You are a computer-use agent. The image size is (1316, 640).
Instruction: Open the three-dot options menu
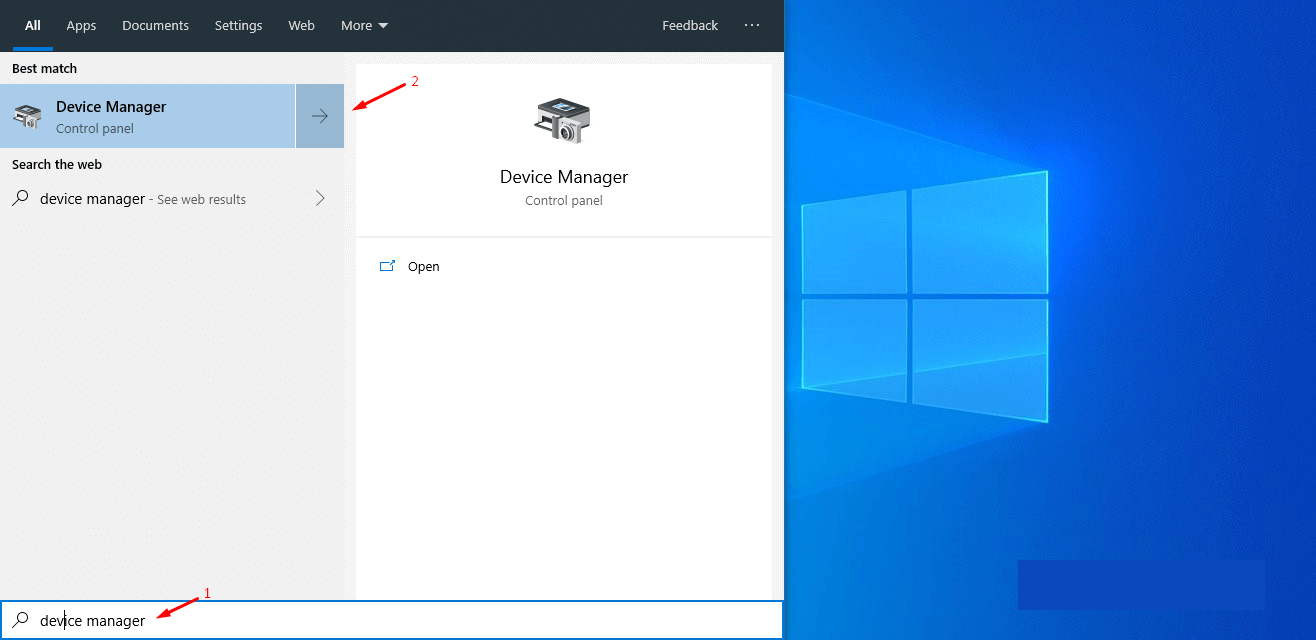(752, 25)
